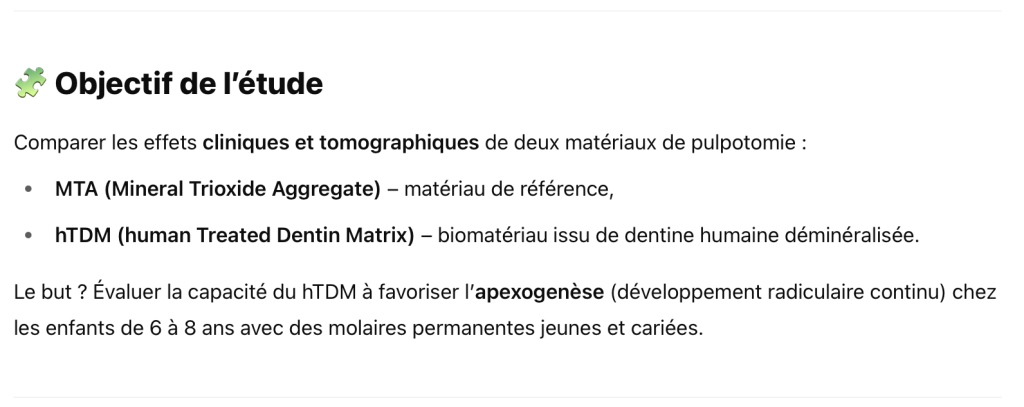Click the bullet point before hTDM
This screenshot has width=1024, height=407.
pos(28,236)
